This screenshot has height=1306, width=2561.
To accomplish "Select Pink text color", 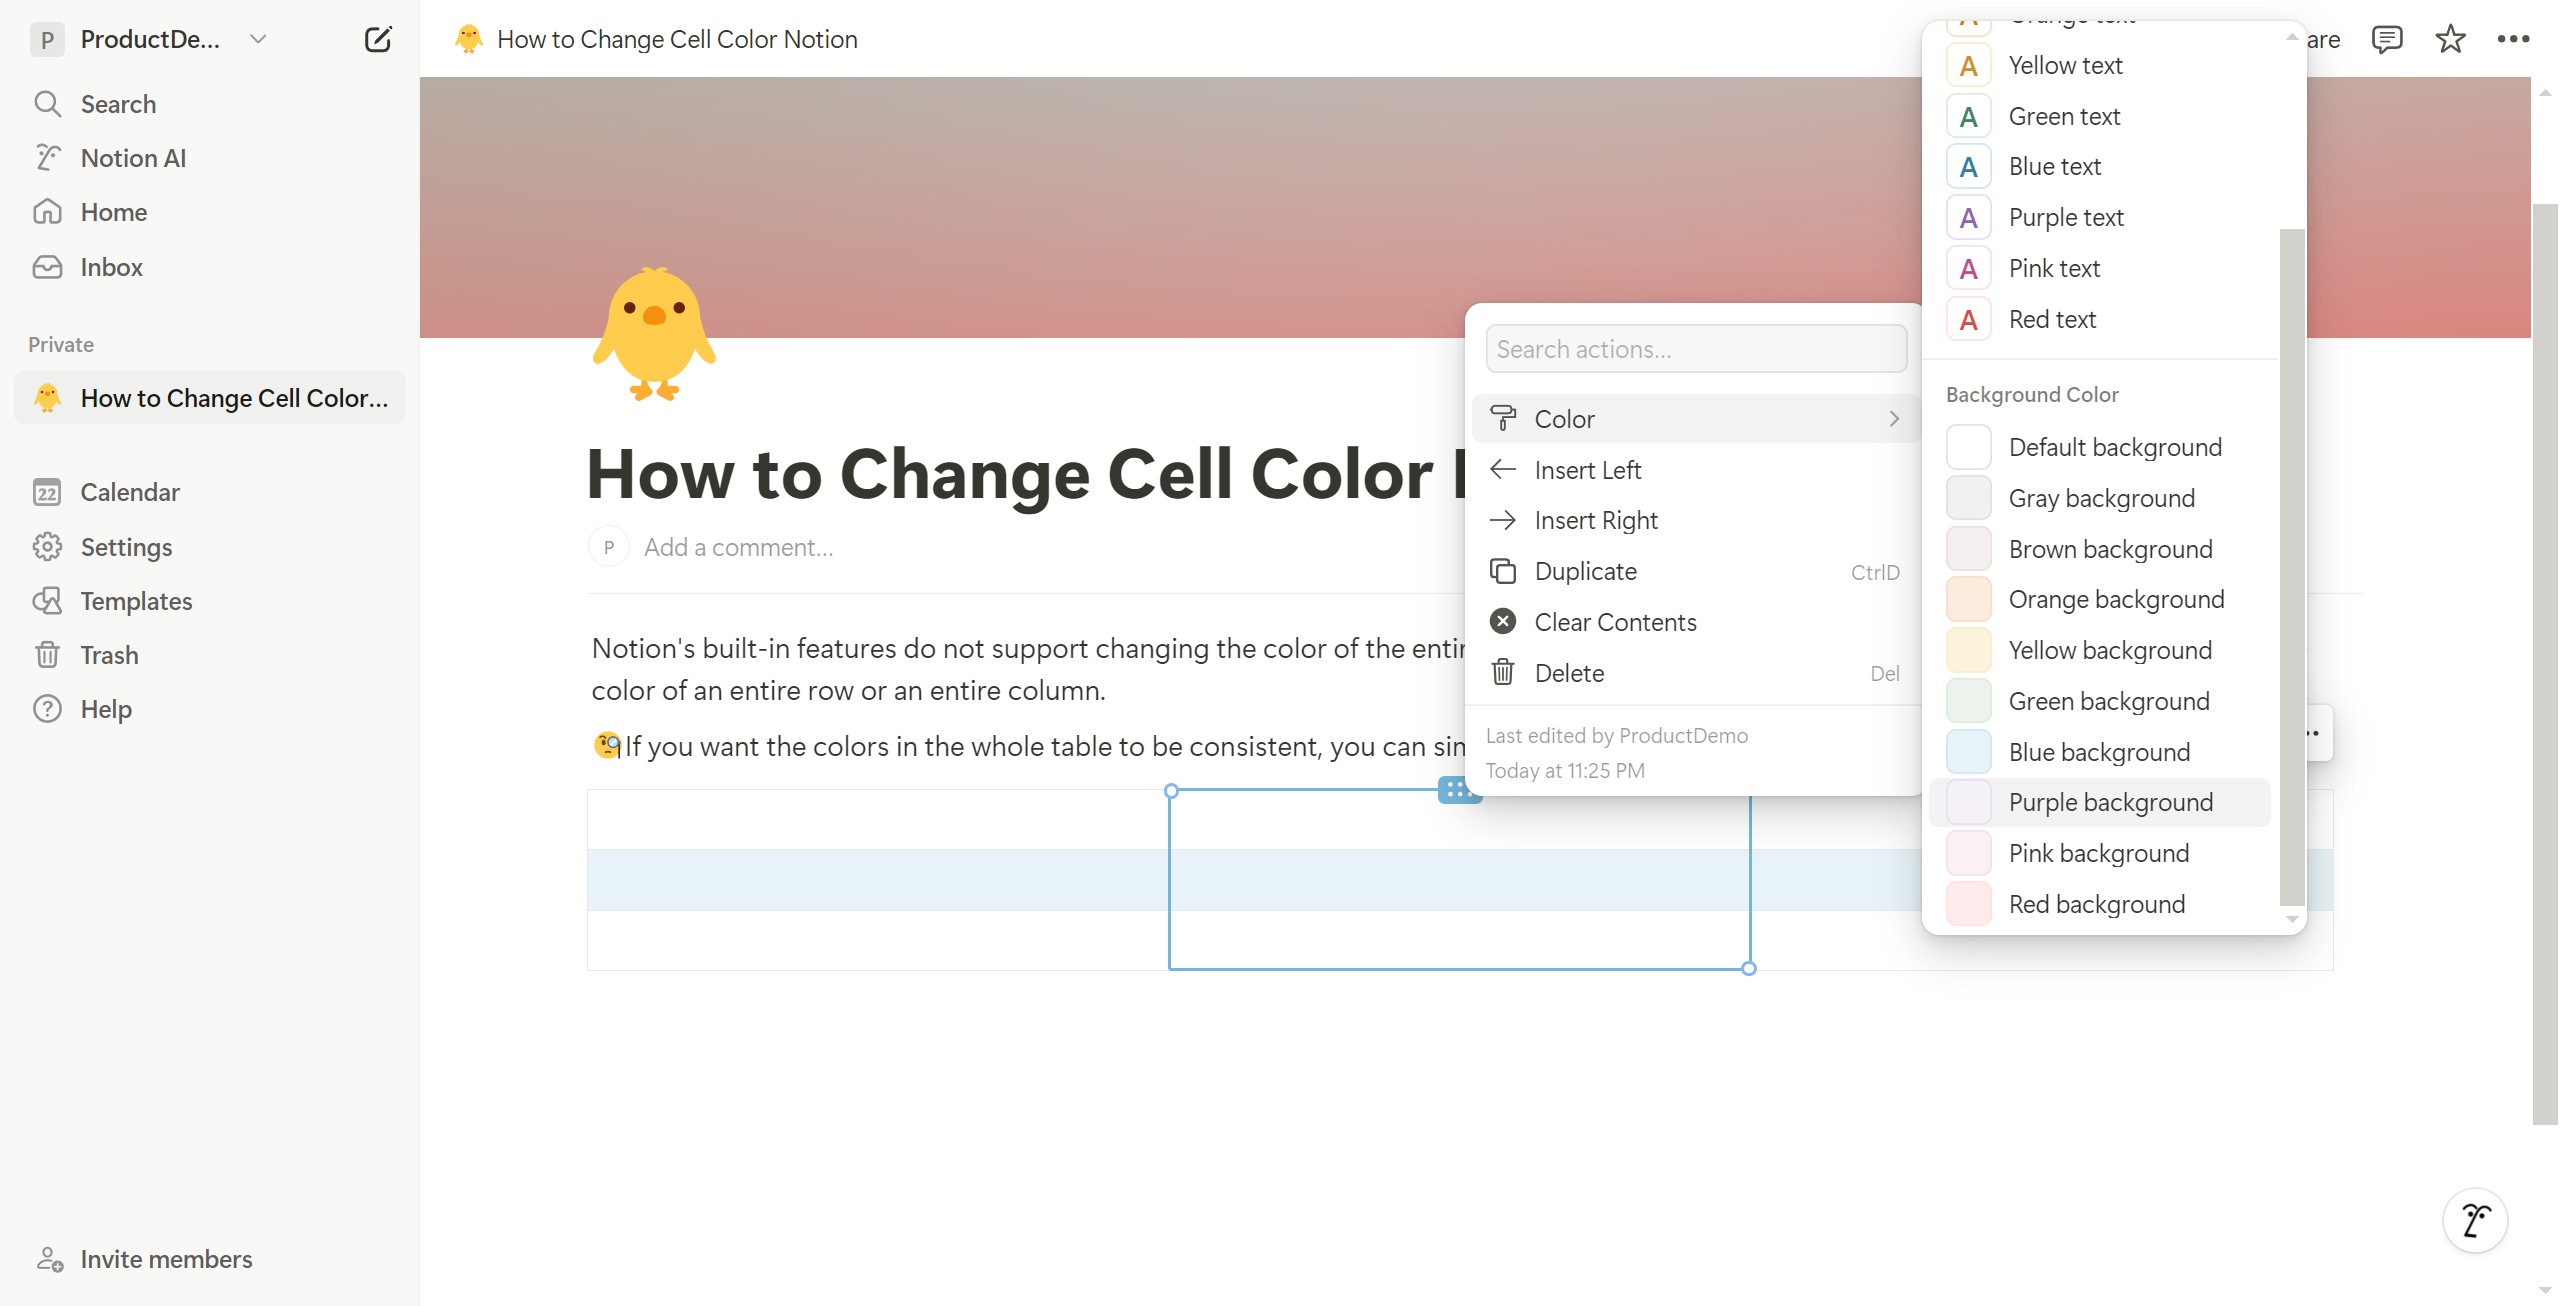I will (x=2100, y=269).
